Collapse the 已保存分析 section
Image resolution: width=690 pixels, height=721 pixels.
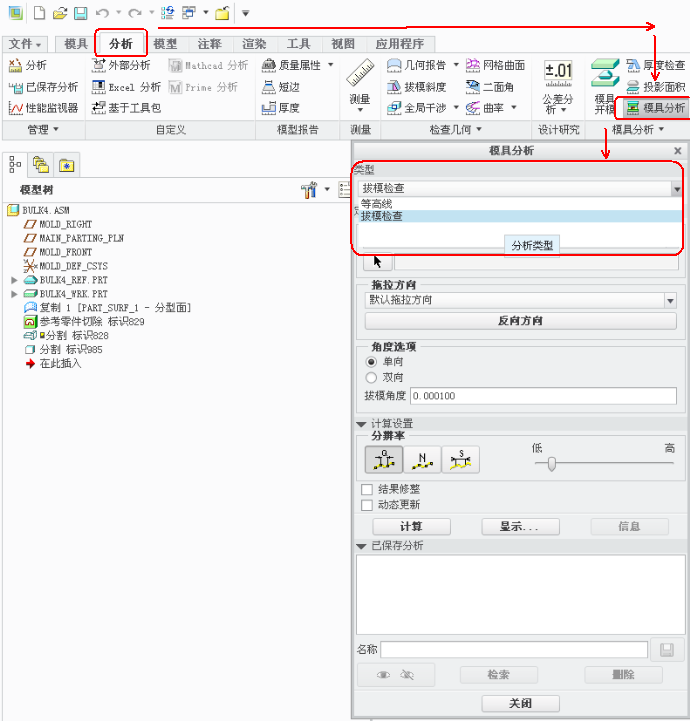[x=361, y=546]
